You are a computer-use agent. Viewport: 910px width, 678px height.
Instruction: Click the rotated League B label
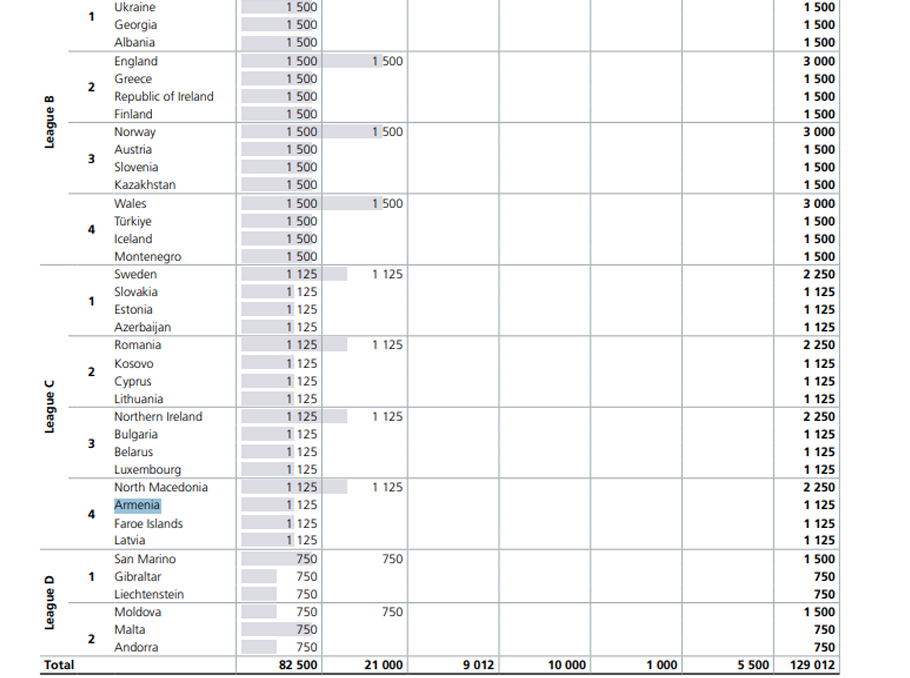coord(50,122)
